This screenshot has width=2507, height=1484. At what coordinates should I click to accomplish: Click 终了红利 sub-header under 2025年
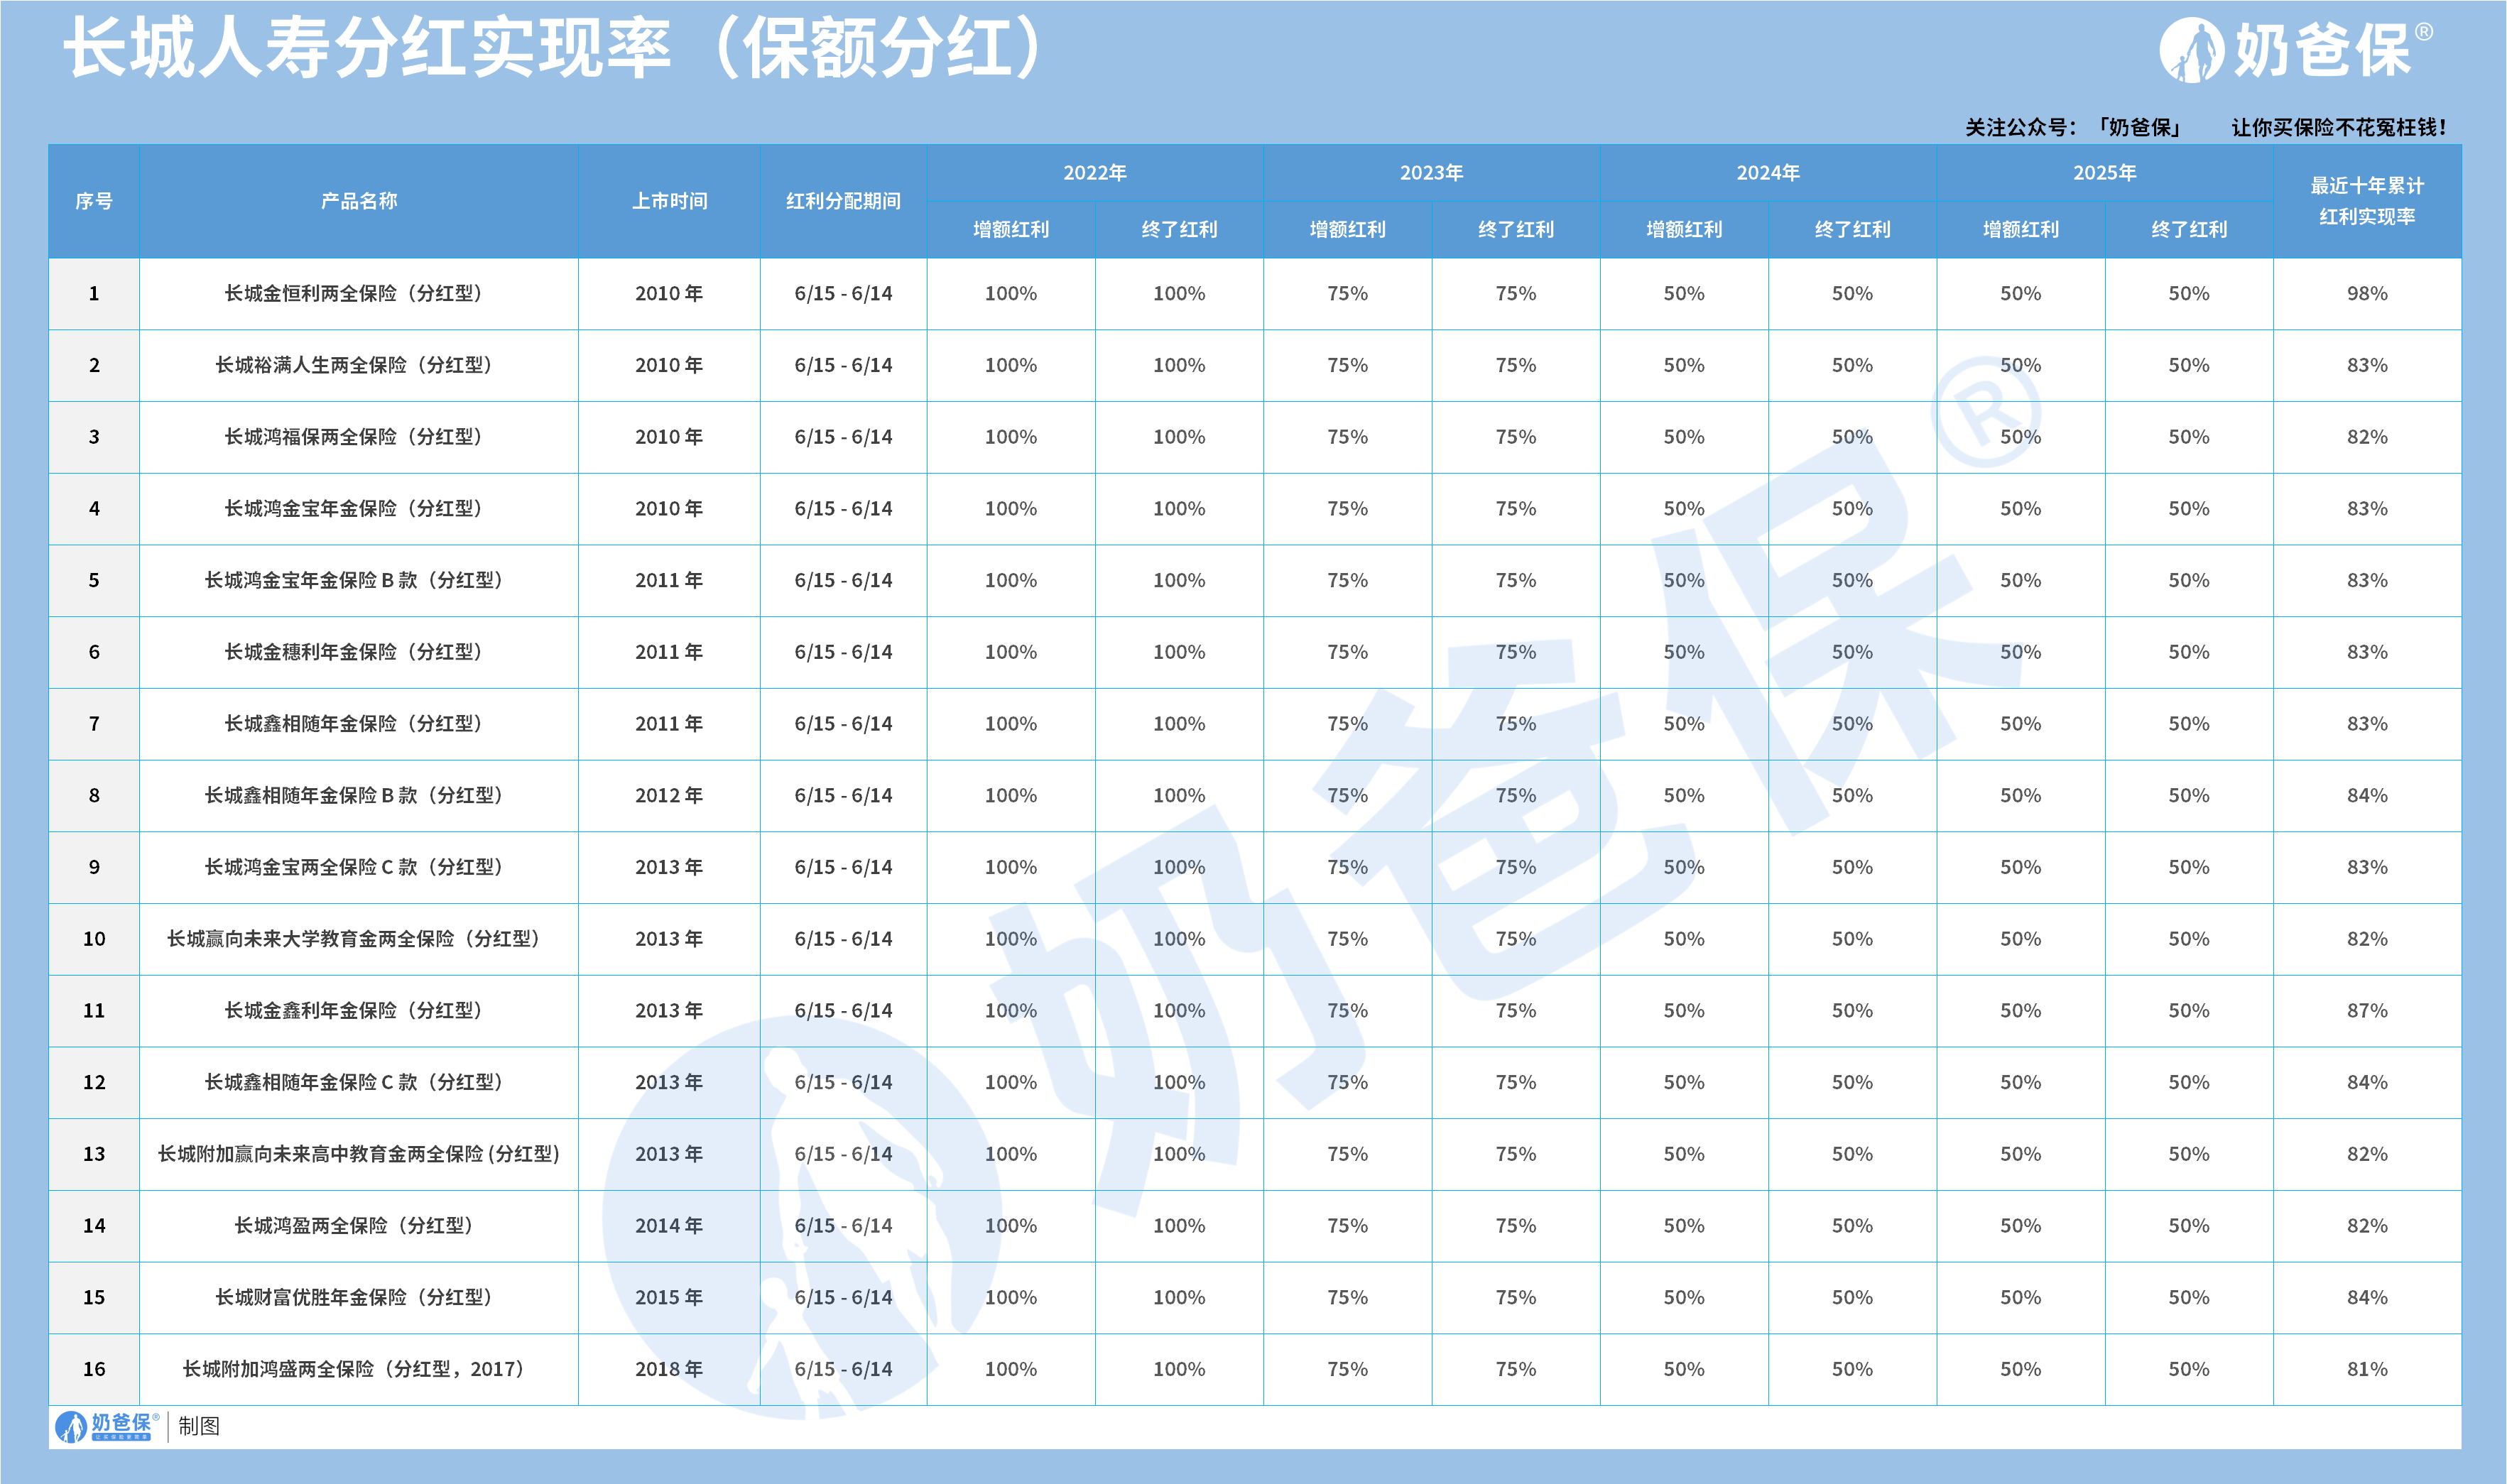pos(2189,229)
